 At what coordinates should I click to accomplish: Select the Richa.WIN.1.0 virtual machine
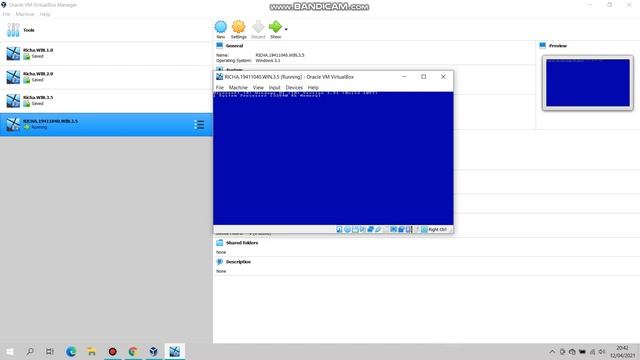pyautogui.click(x=106, y=53)
